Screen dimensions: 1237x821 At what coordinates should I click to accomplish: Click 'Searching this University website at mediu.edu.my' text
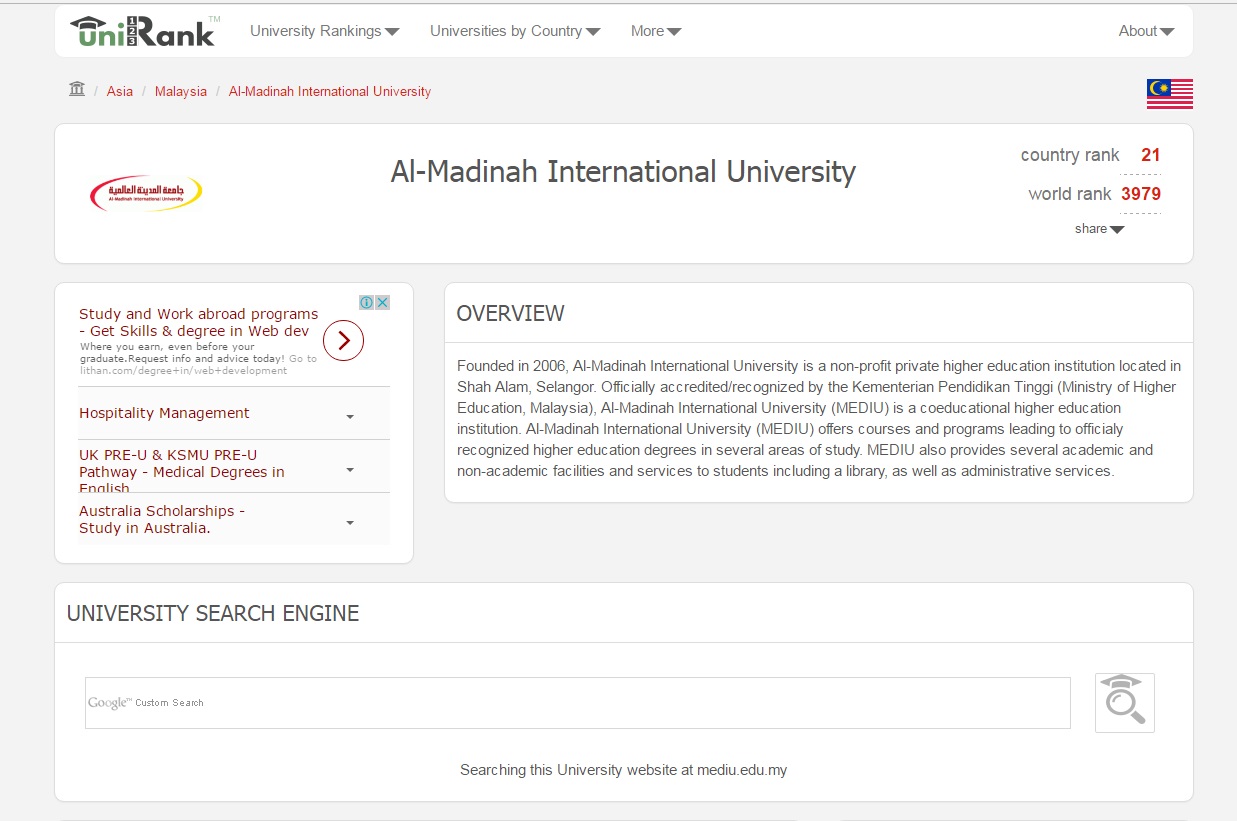tap(623, 770)
